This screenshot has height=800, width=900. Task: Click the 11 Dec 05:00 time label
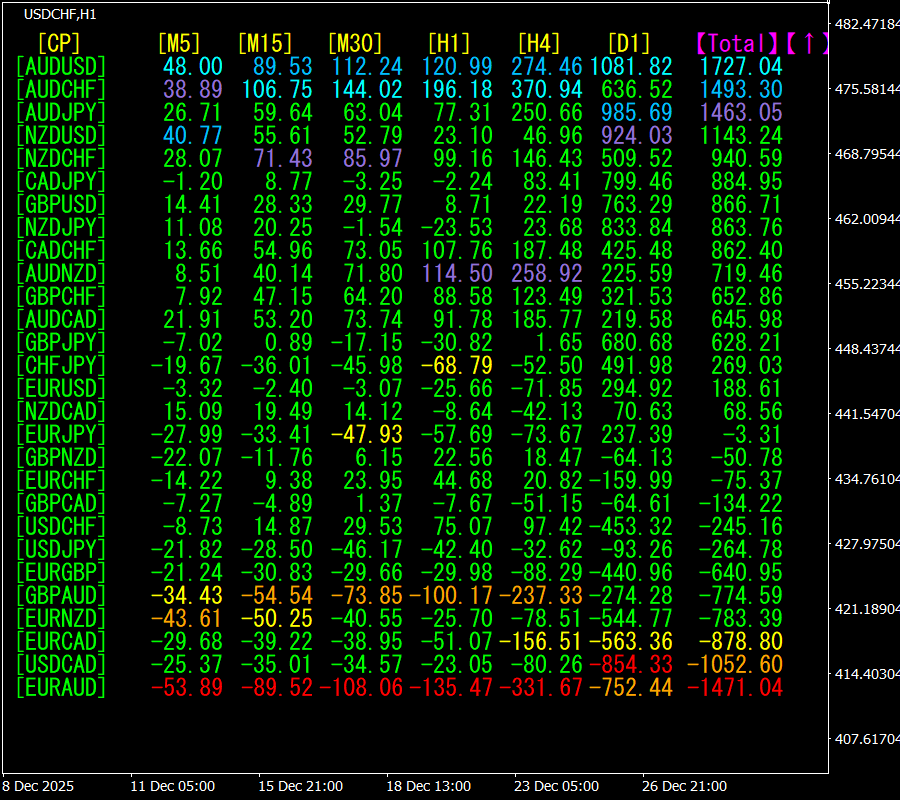[173, 786]
